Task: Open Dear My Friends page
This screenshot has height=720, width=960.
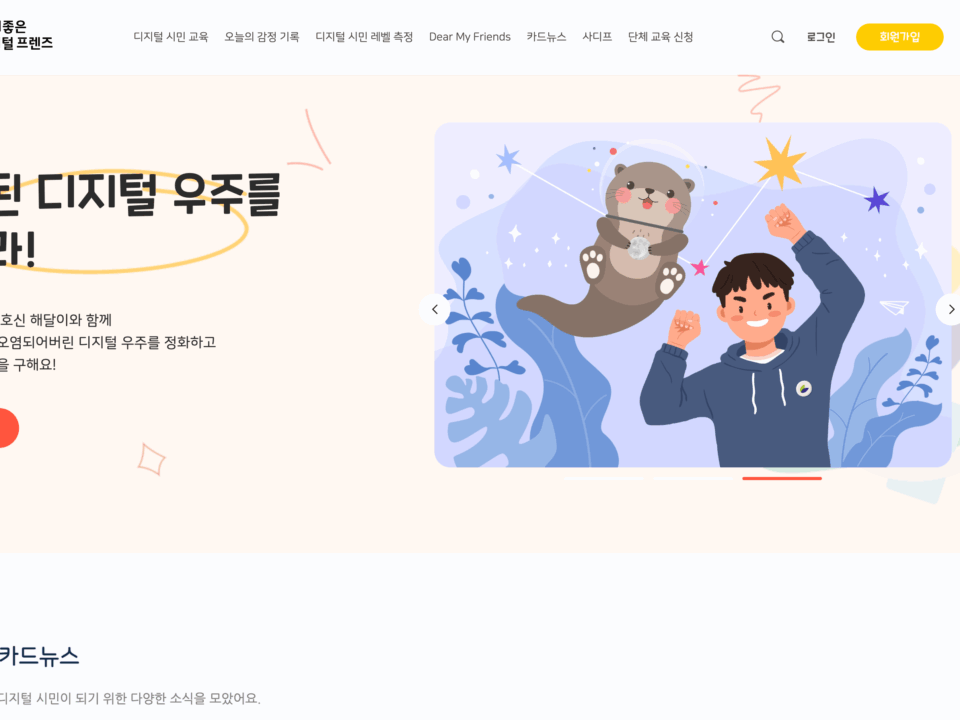Action: click(x=470, y=37)
